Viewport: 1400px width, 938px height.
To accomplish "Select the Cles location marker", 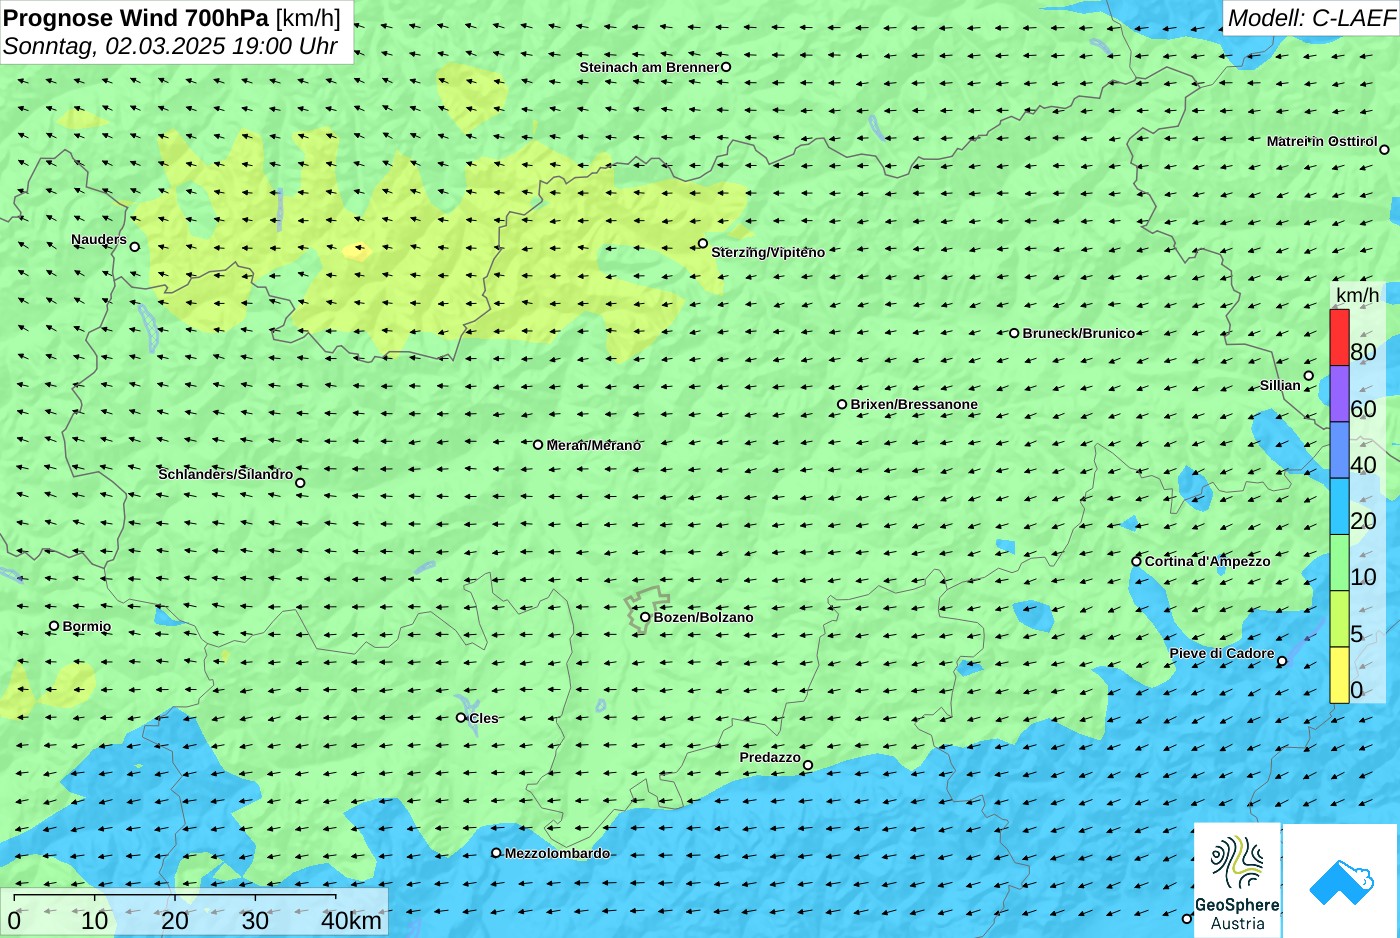I will pos(460,717).
